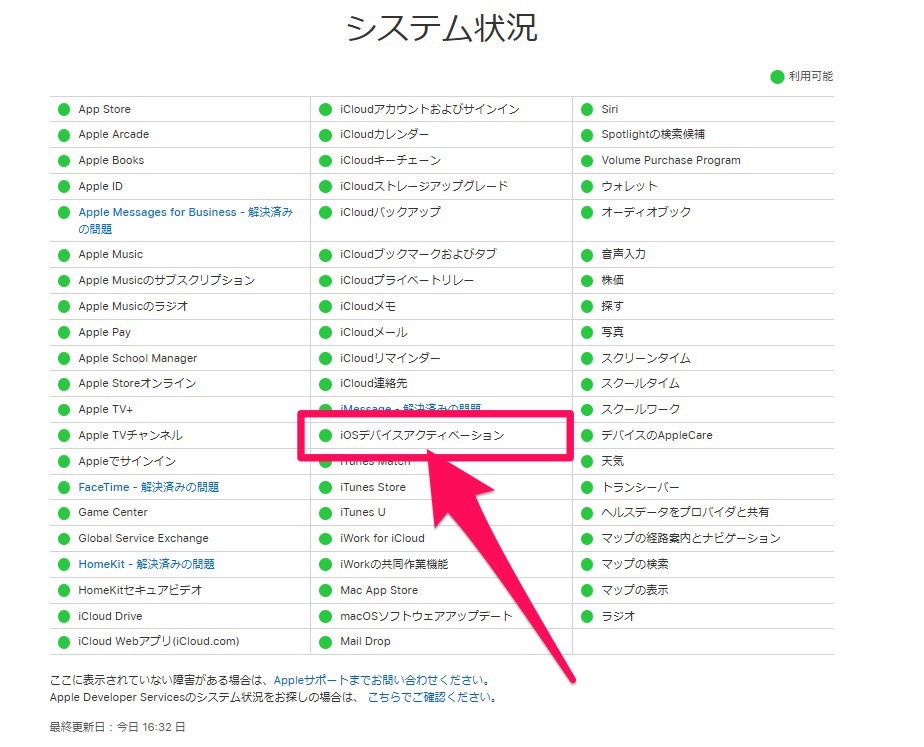Select the トランシーバー row text
This screenshot has height=747, width=924.
point(641,487)
